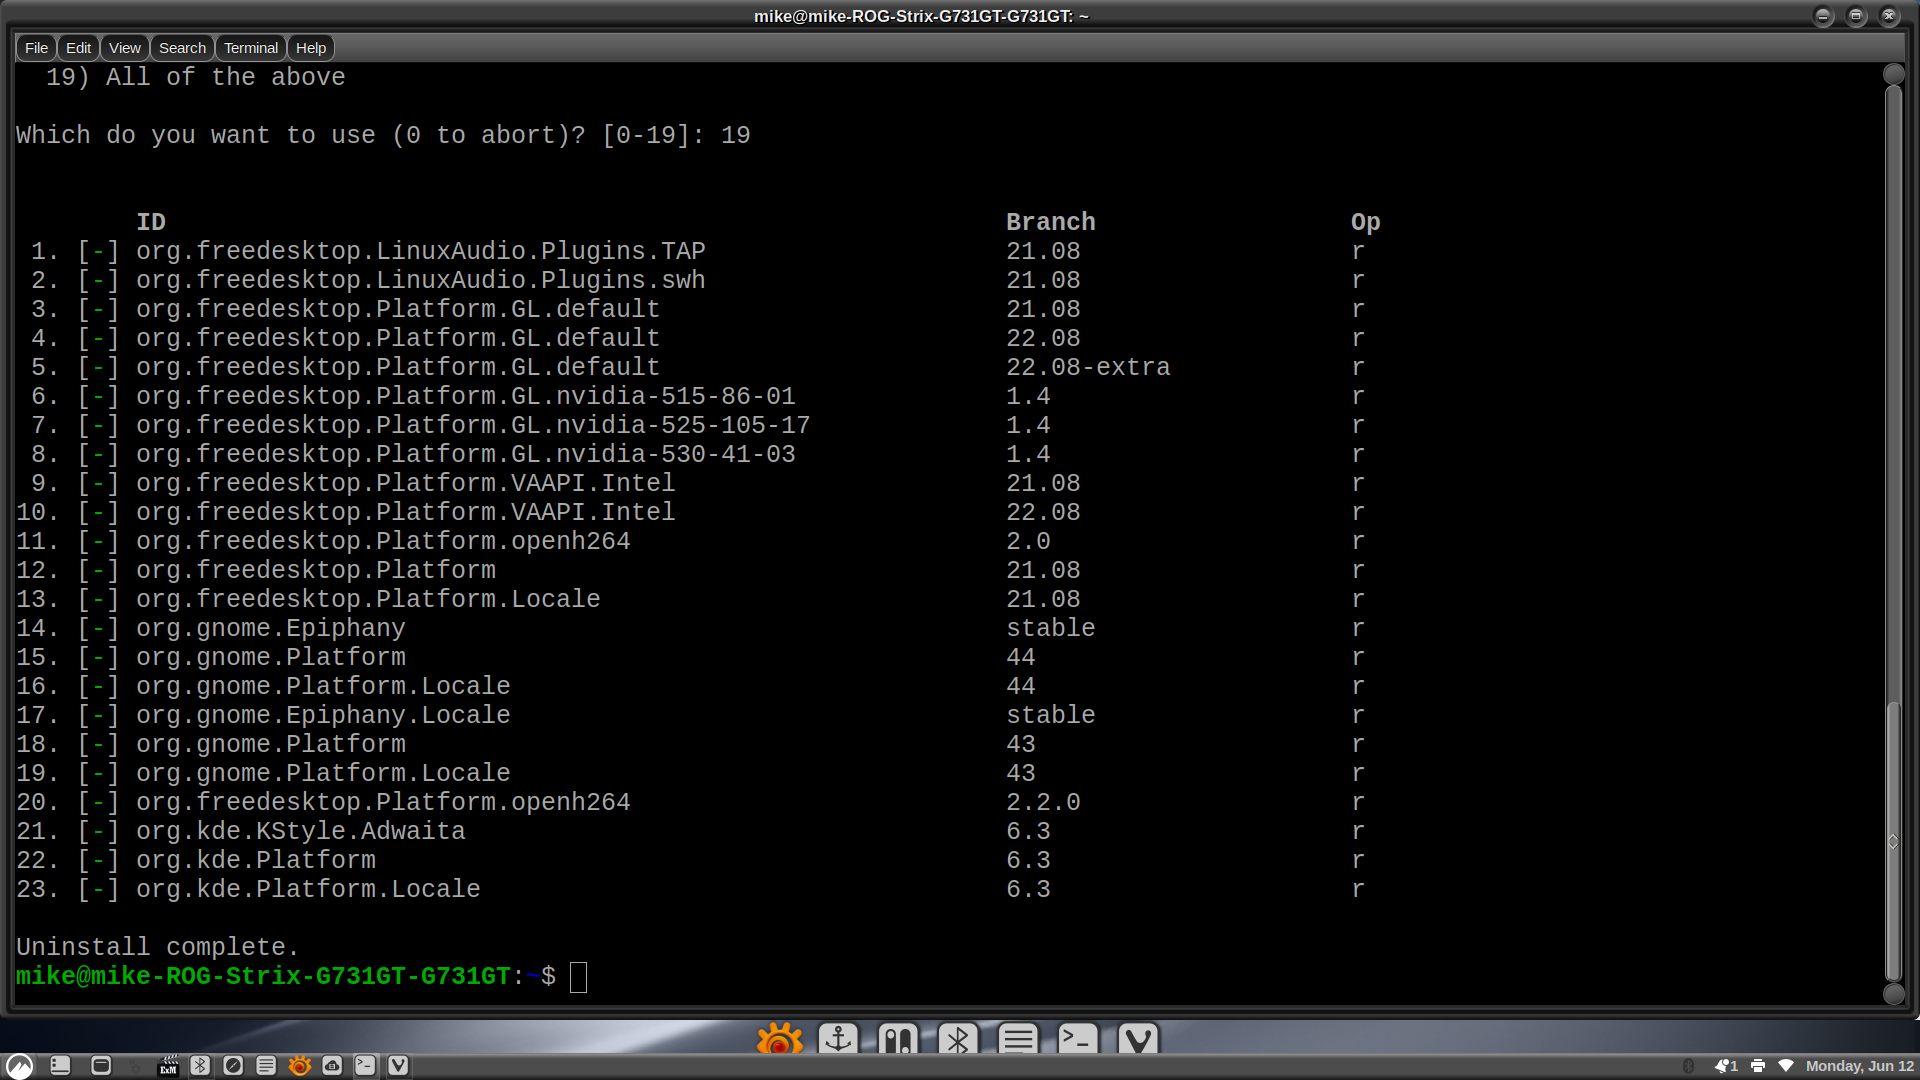Click 'org.gnome.Epiphany' on row 14
This screenshot has width=1920, height=1080.
point(271,628)
